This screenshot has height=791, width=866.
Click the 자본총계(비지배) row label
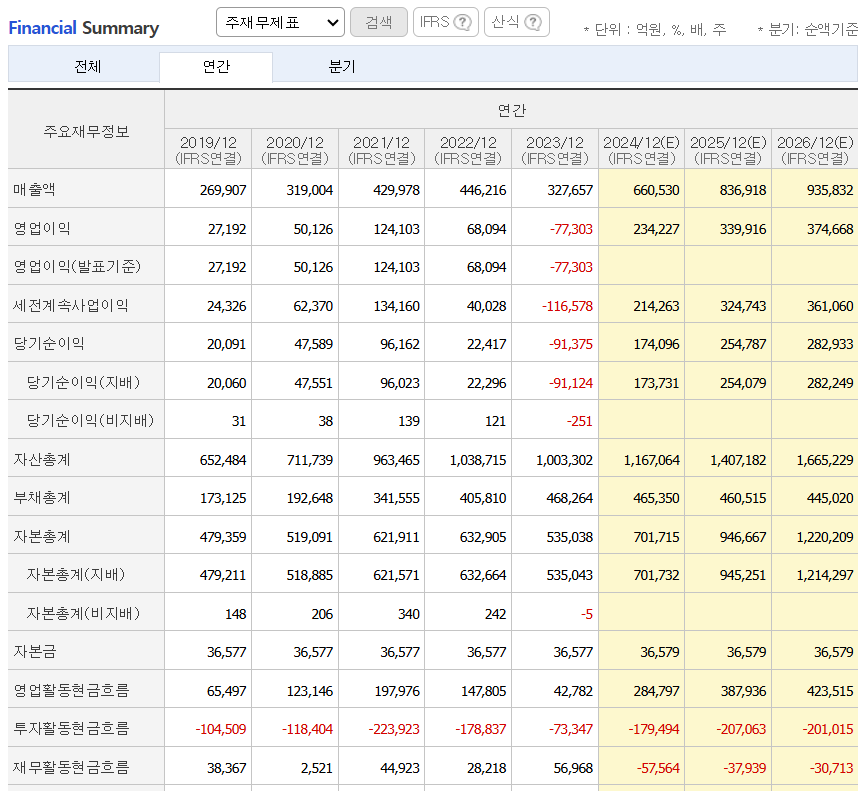click(x=83, y=614)
